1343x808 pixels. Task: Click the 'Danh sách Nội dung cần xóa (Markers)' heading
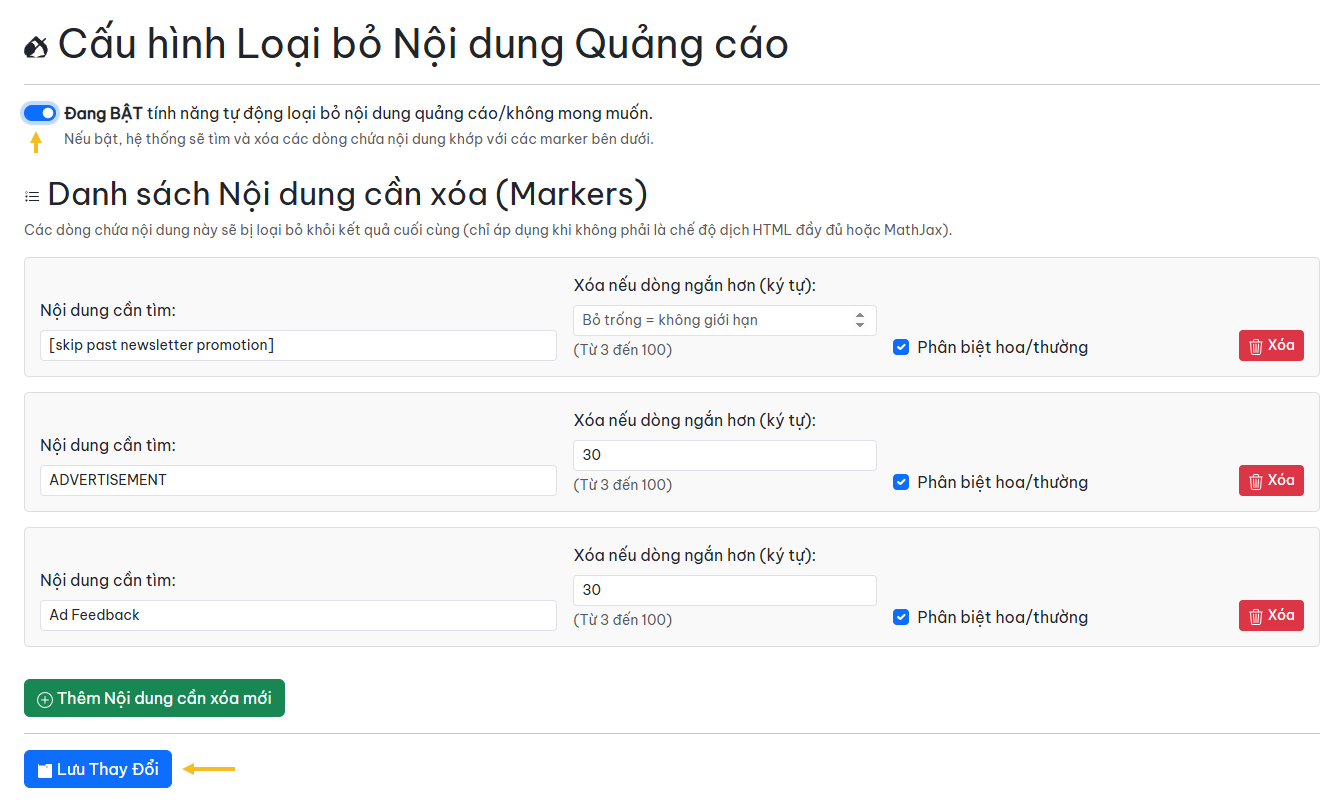(x=348, y=194)
